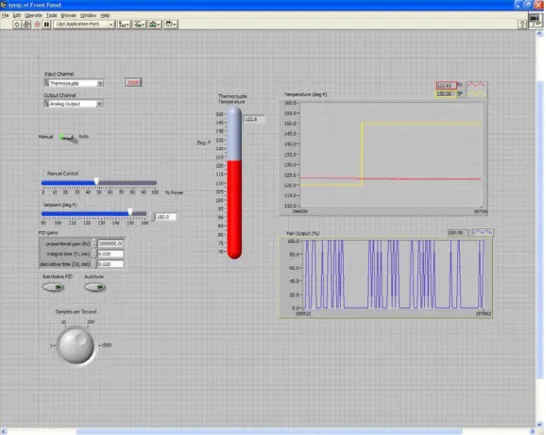Click the red STOP button
This screenshot has height=435, width=546.
coord(133,83)
